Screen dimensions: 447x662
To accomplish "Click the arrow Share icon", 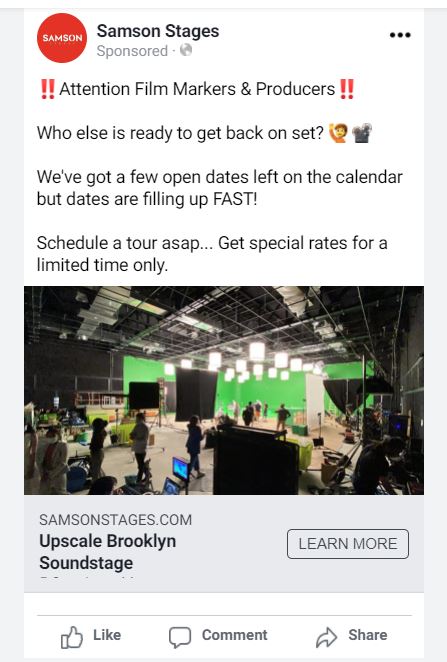I will (326, 637).
